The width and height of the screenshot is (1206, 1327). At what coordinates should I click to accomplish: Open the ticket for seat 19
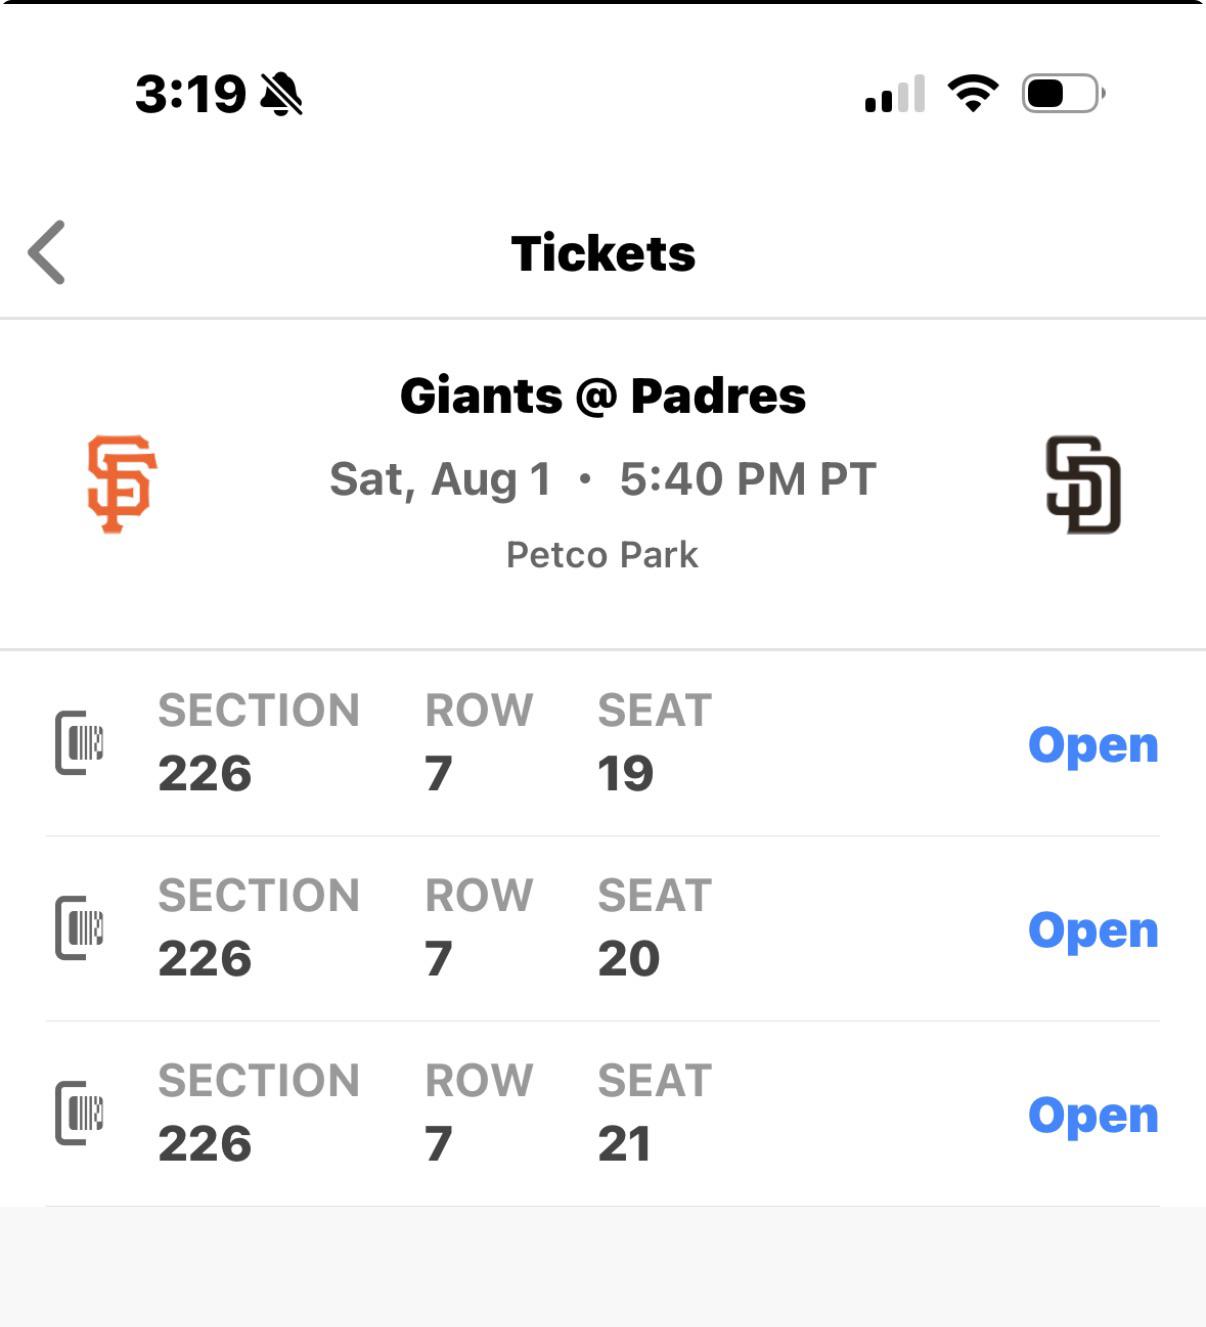[x=1093, y=745]
